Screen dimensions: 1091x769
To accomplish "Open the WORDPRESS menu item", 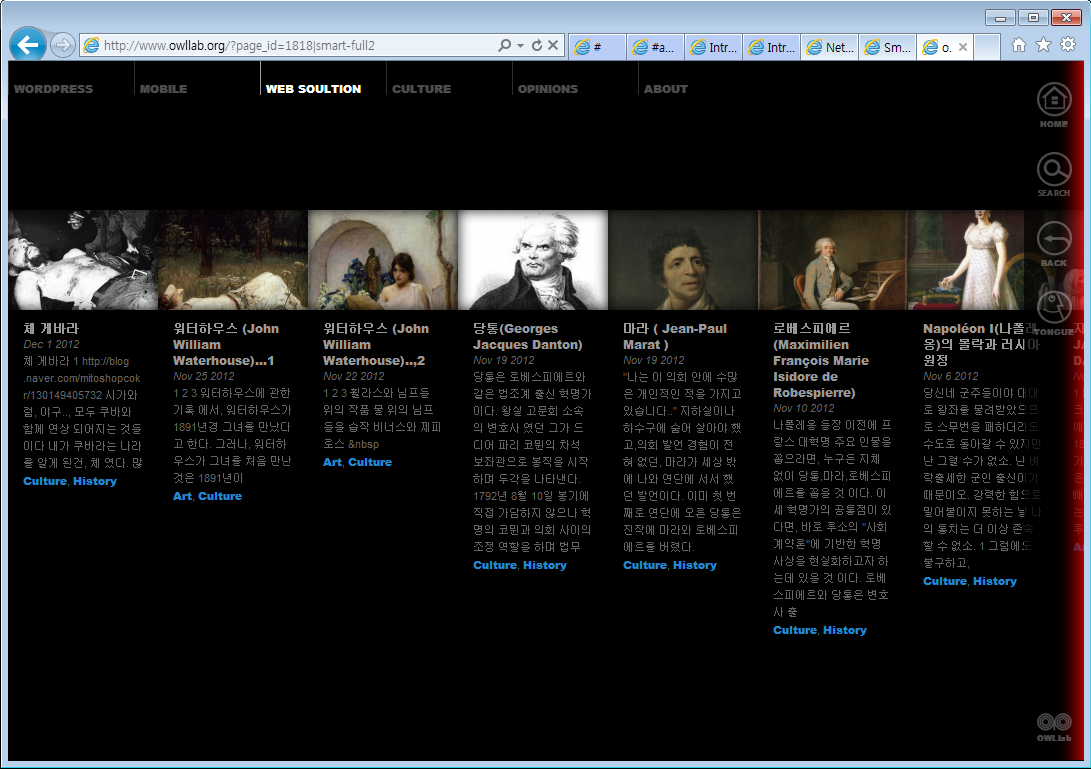I will (54, 89).
